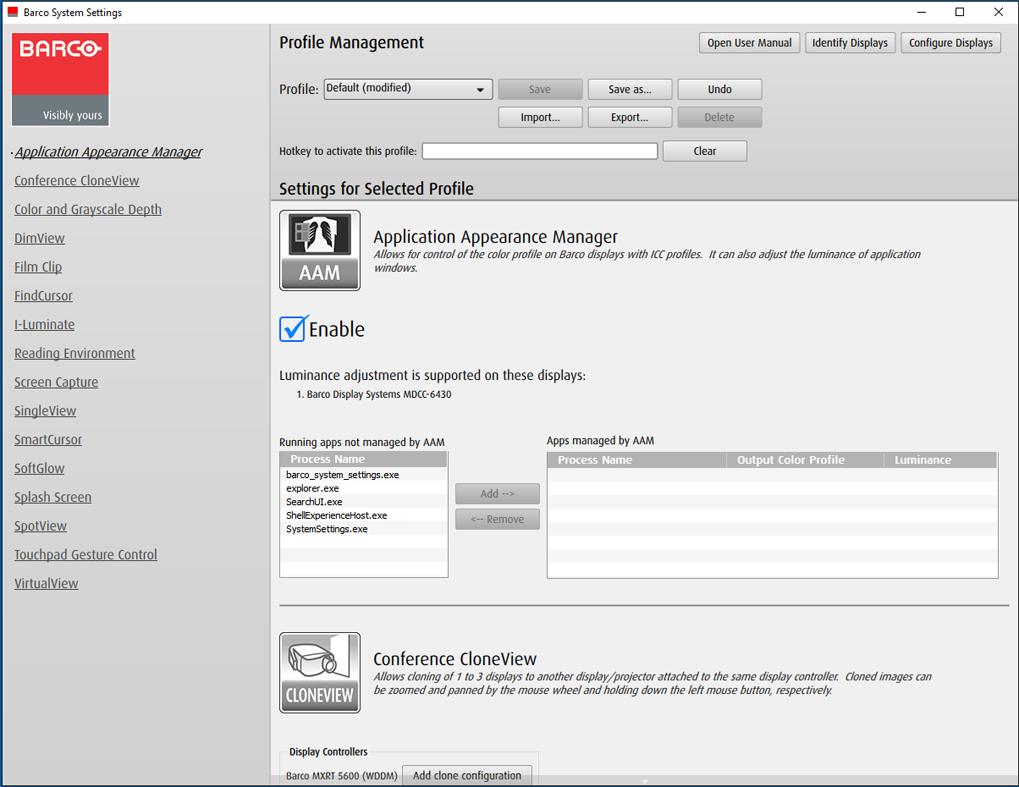Image resolution: width=1019 pixels, height=787 pixels.
Task: Click the Export... button
Action: 630,117
